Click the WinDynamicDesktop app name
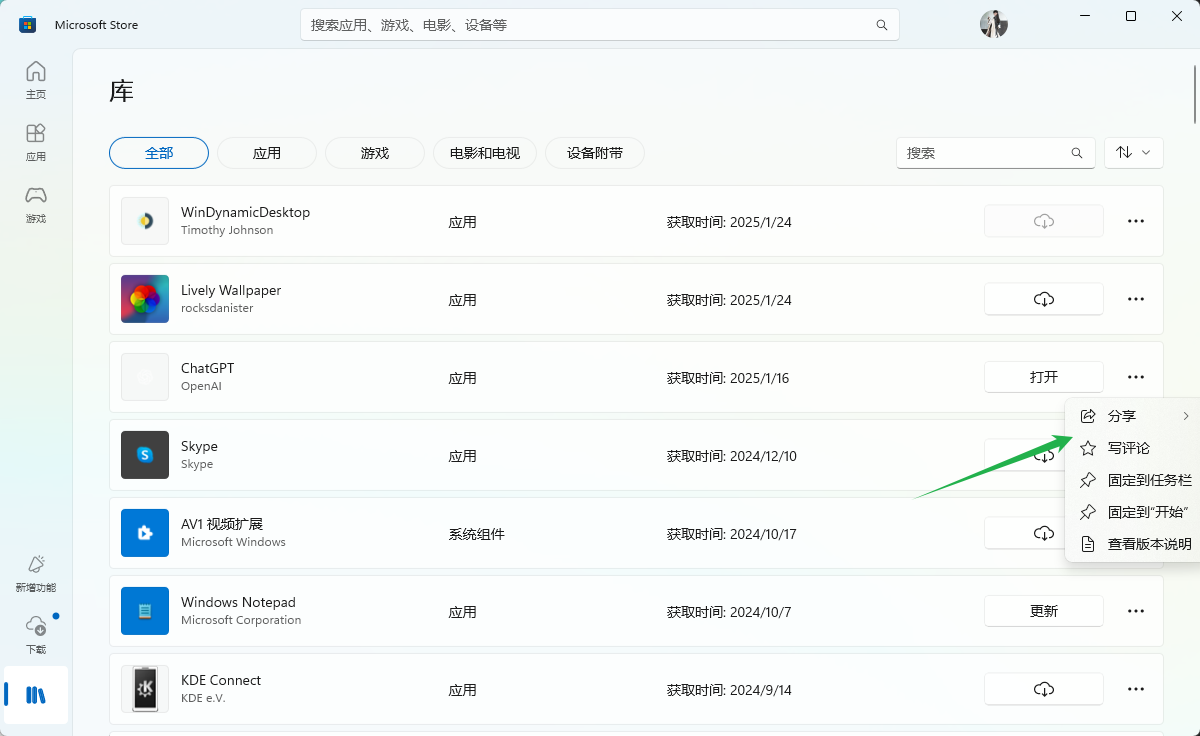Screen dimensions: 1200x736 245,212
